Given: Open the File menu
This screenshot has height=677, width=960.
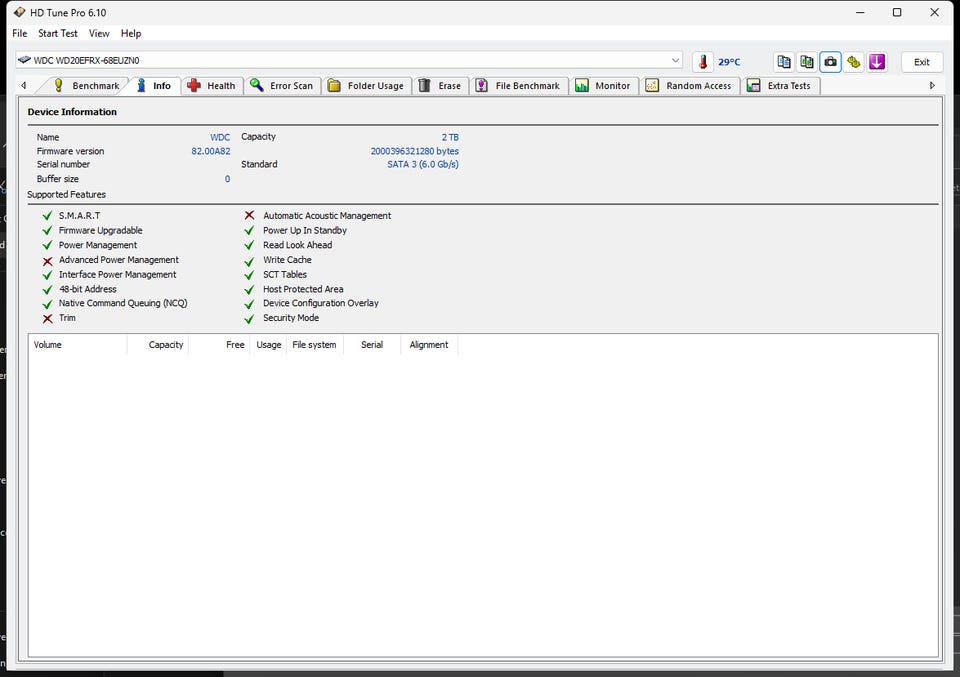Looking at the screenshot, I should coord(20,34).
